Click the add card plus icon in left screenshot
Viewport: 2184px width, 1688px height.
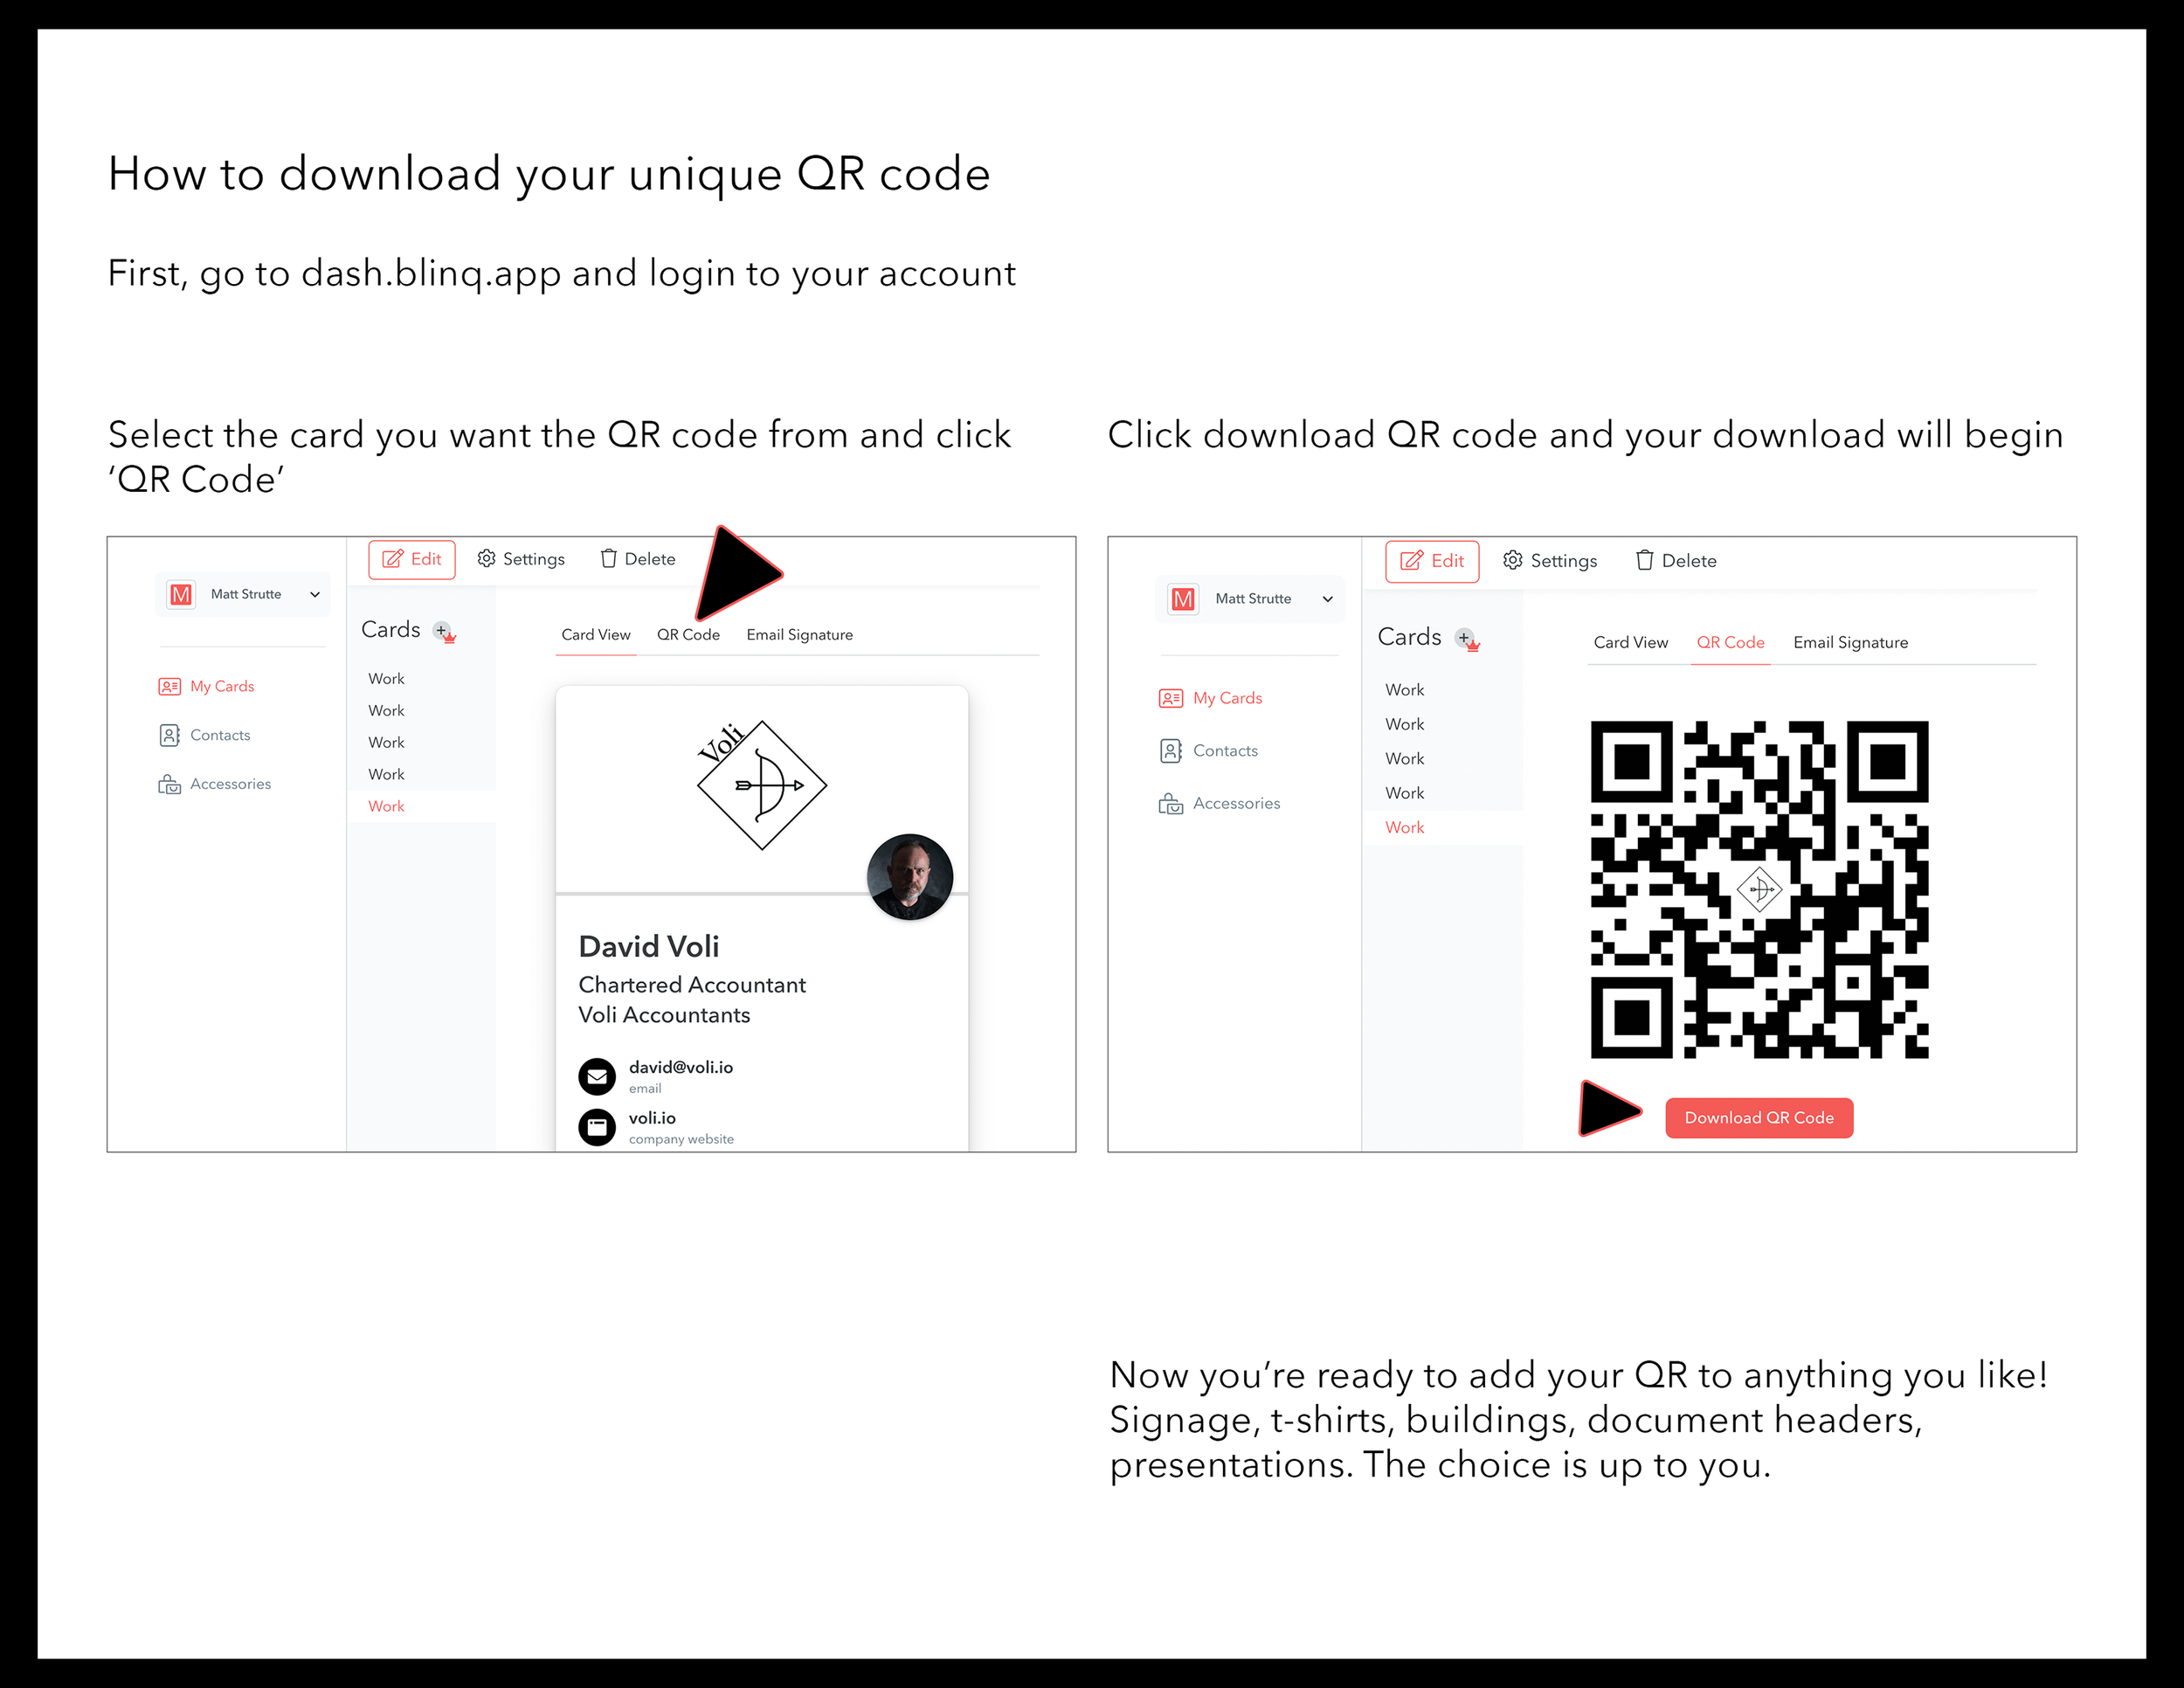(x=441, y=630)
